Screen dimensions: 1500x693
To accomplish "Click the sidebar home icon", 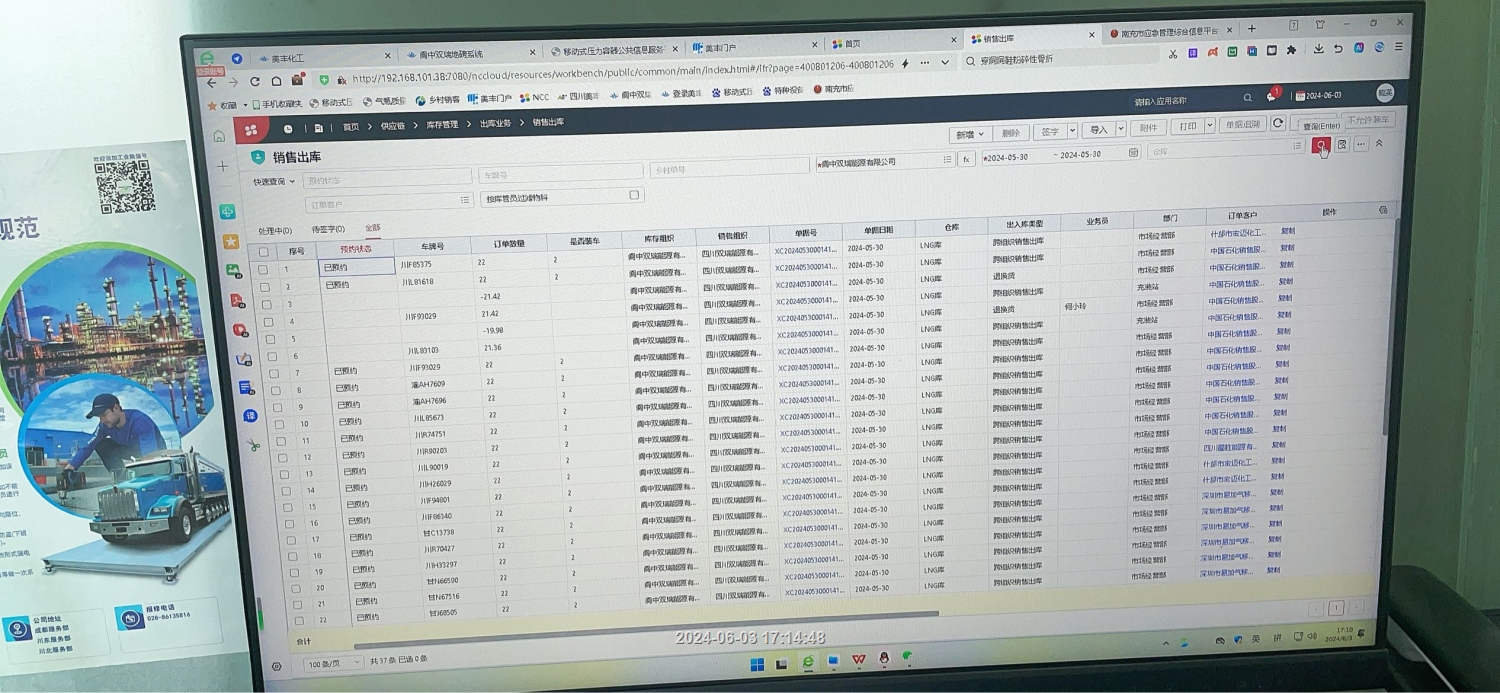I will click(x=219, y=136).
